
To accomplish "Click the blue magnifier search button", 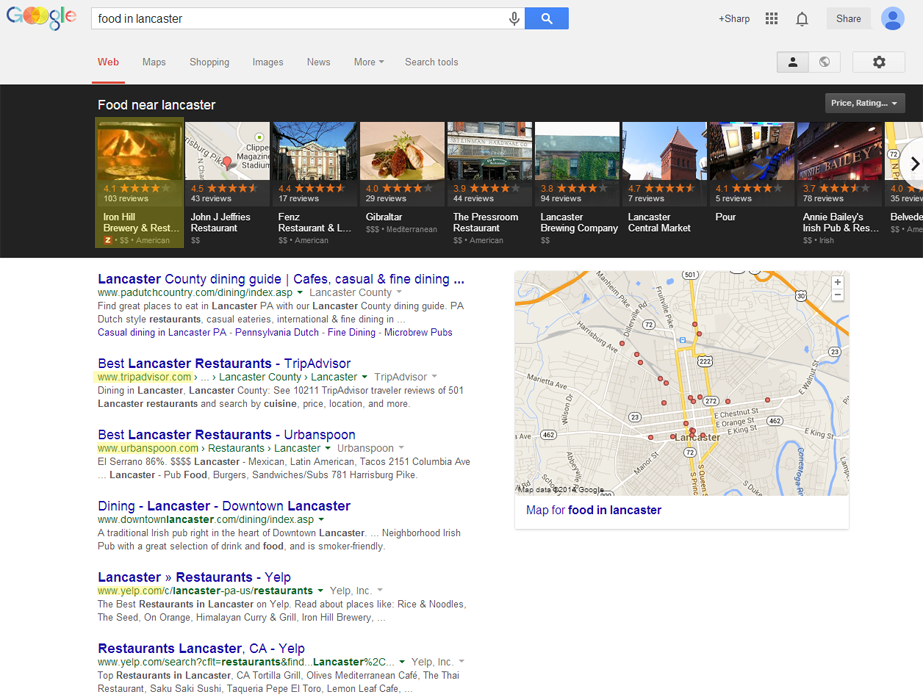I will coord(546,19).
